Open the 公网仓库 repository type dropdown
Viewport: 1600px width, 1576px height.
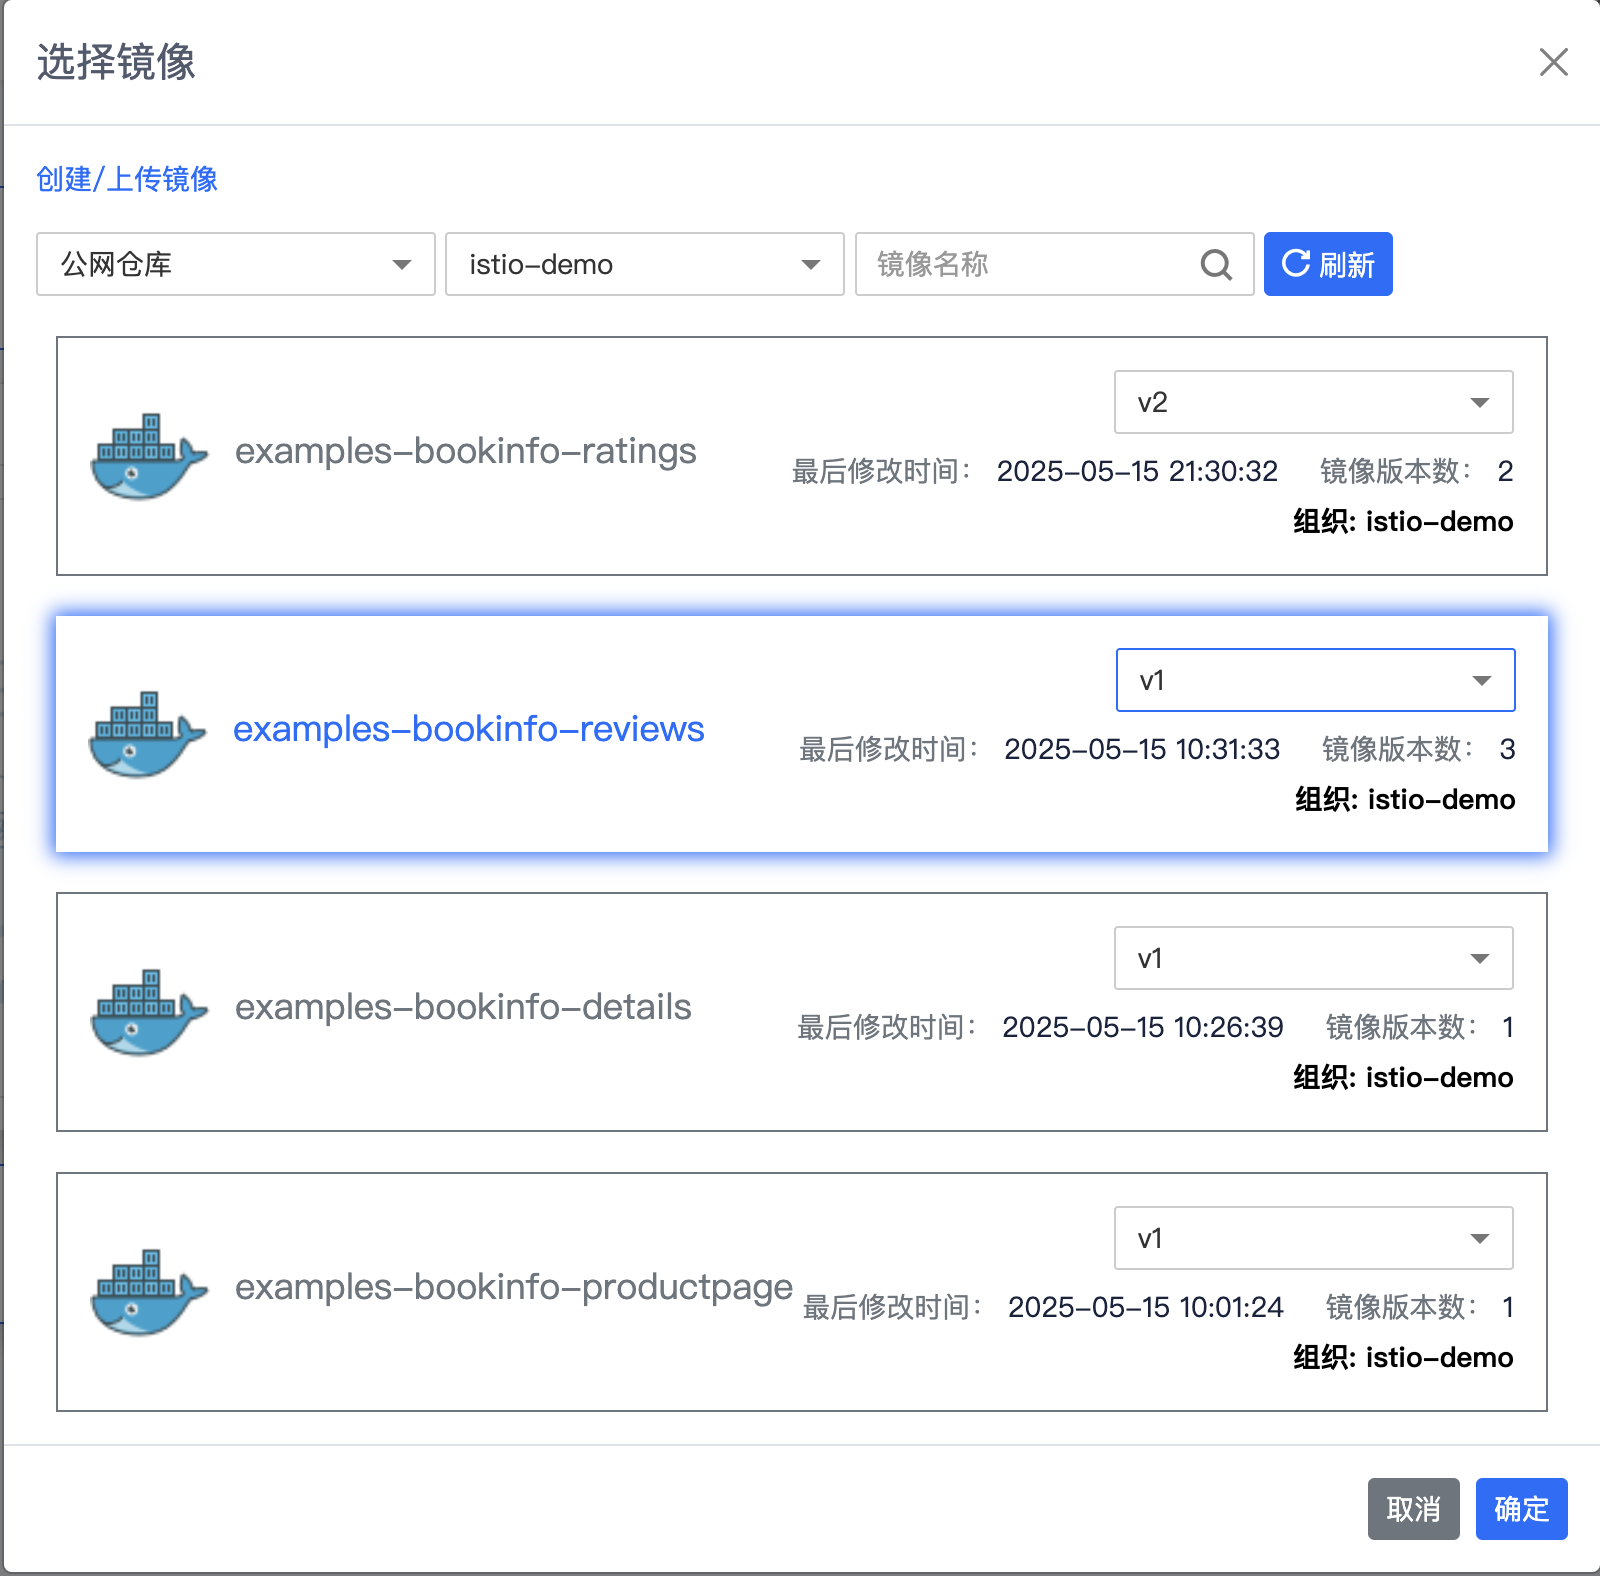tap(236, 265)
